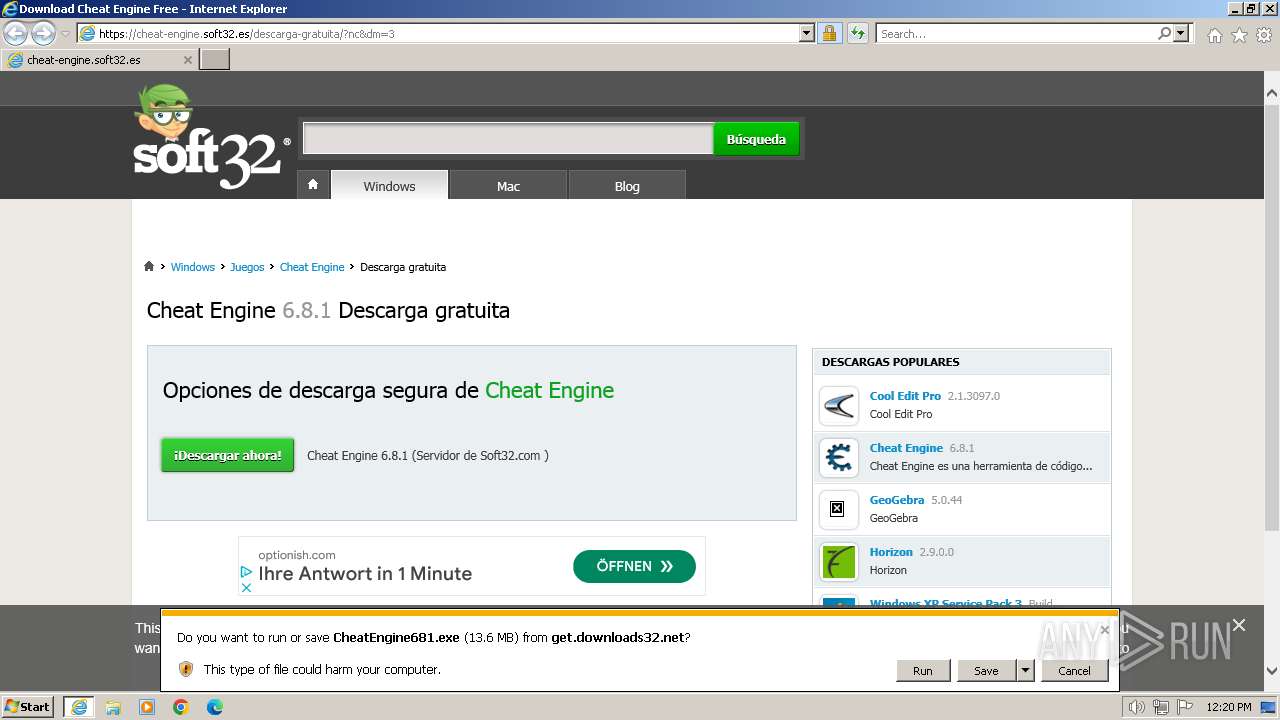Image resolution: width=1280 pixels, height=720 pixels.
Task: Click the ÖFFNEN ad button
Action: click(634, 566)
